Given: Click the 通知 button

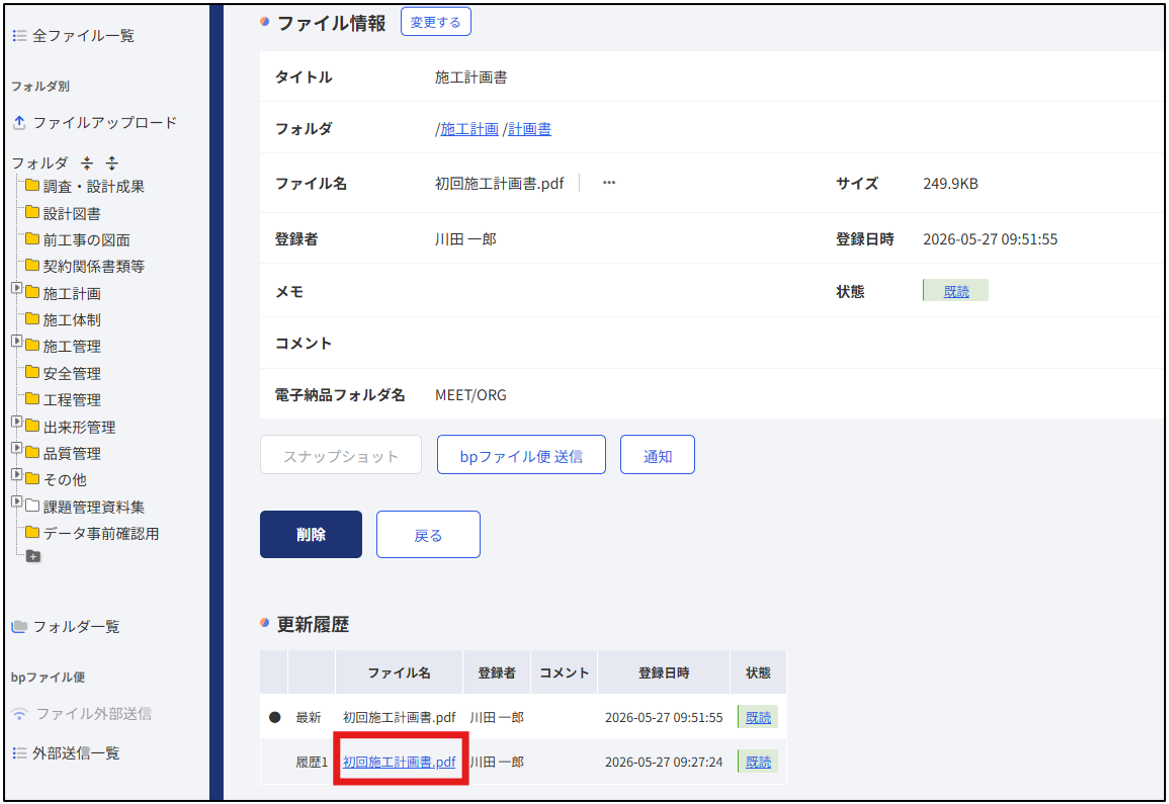Looking at the screenshot, I should 658,455.
